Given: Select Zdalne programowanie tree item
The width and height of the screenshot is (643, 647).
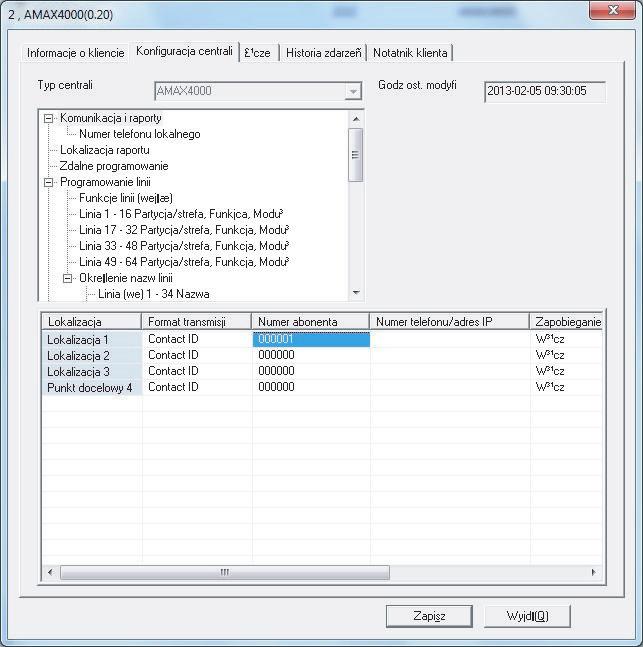Looking at the screenshot, I should [x=114, y=166].
